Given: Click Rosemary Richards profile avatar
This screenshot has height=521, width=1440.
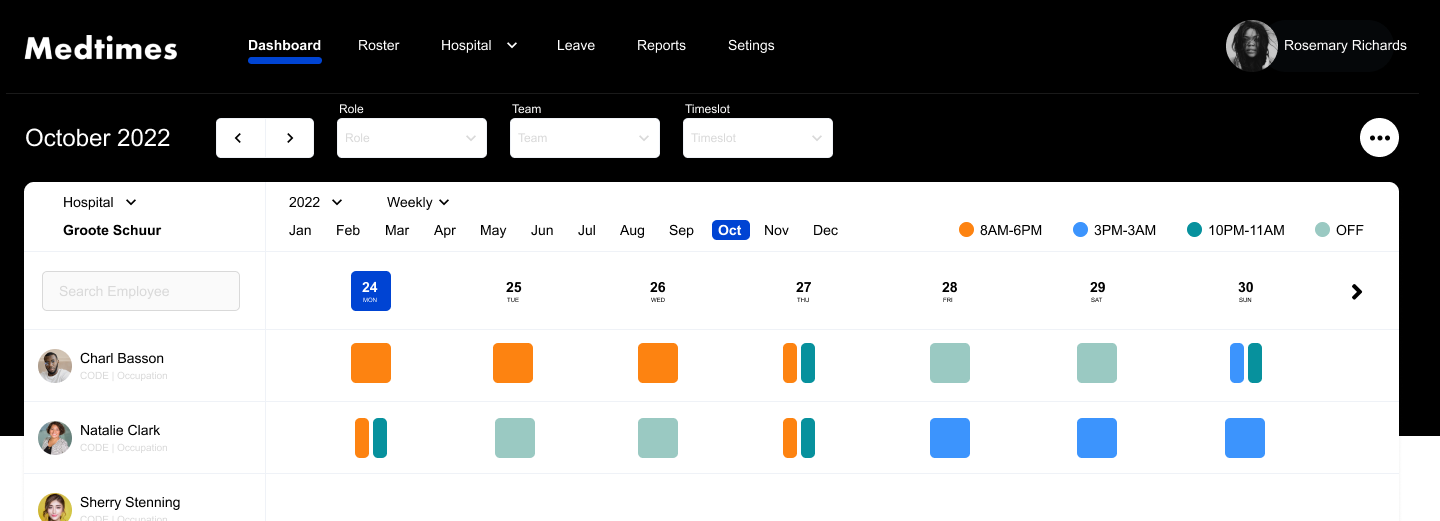Looking at the screenshot, I should point(1251,46).
